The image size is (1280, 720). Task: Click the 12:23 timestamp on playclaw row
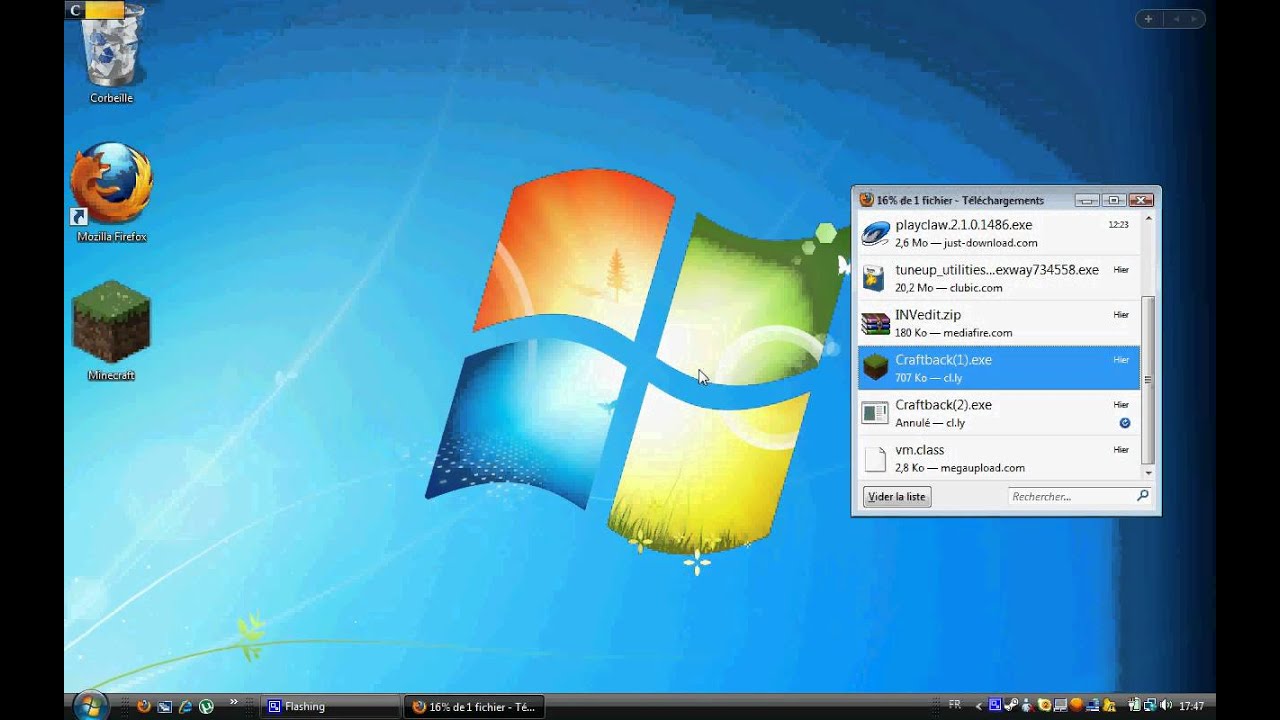pyautogui.click(x=1118, y=225)
